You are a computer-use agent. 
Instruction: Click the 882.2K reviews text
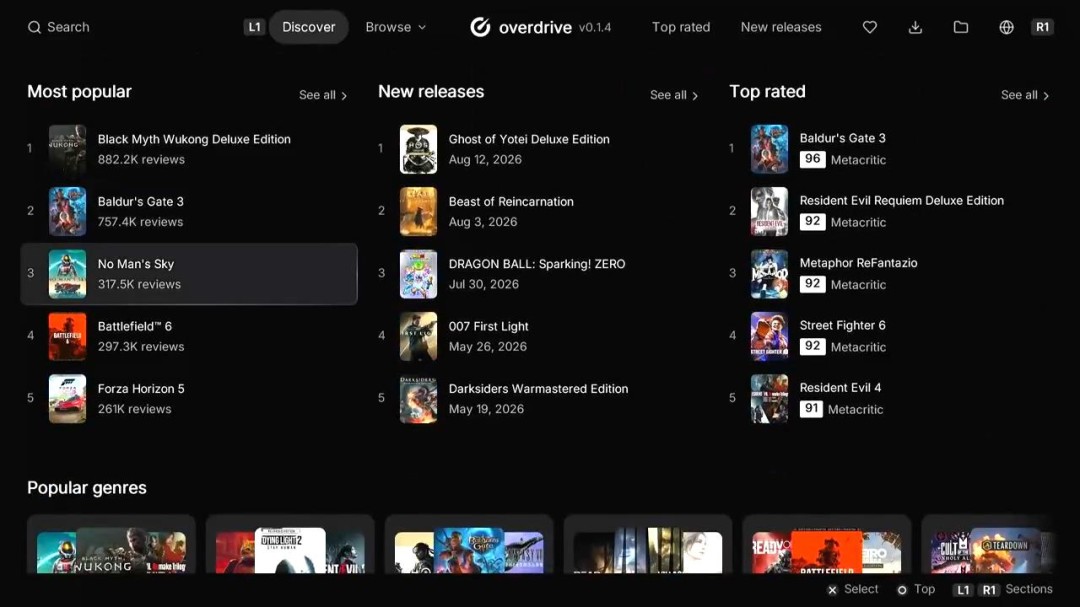pyautogui.click(x=141, y=160)
